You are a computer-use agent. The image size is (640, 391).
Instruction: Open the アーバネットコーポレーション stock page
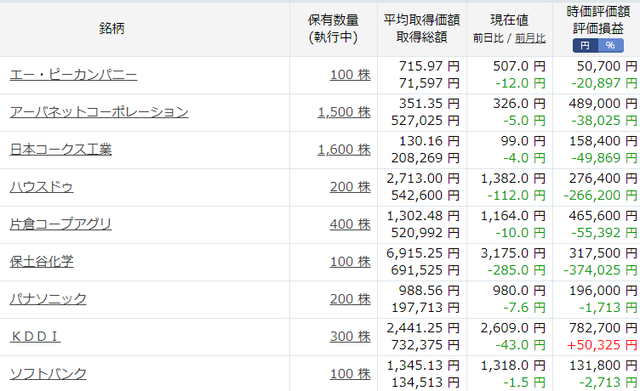click(x=99, y=112)
